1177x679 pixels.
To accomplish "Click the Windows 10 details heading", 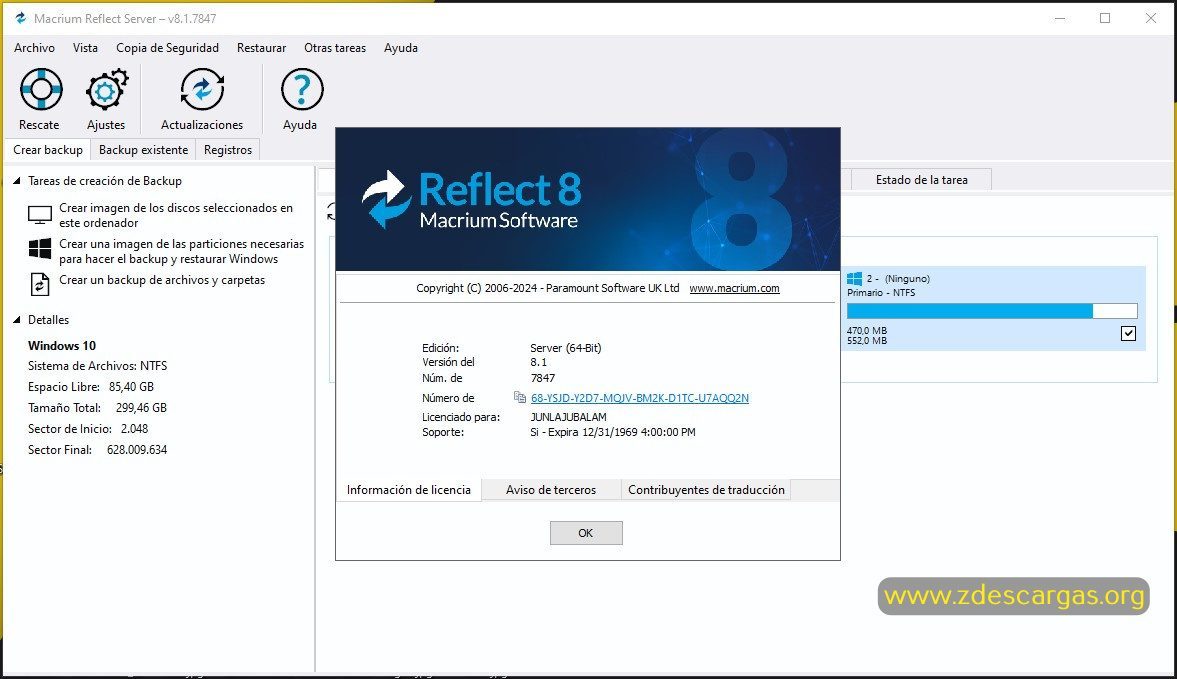I will 62,346.
